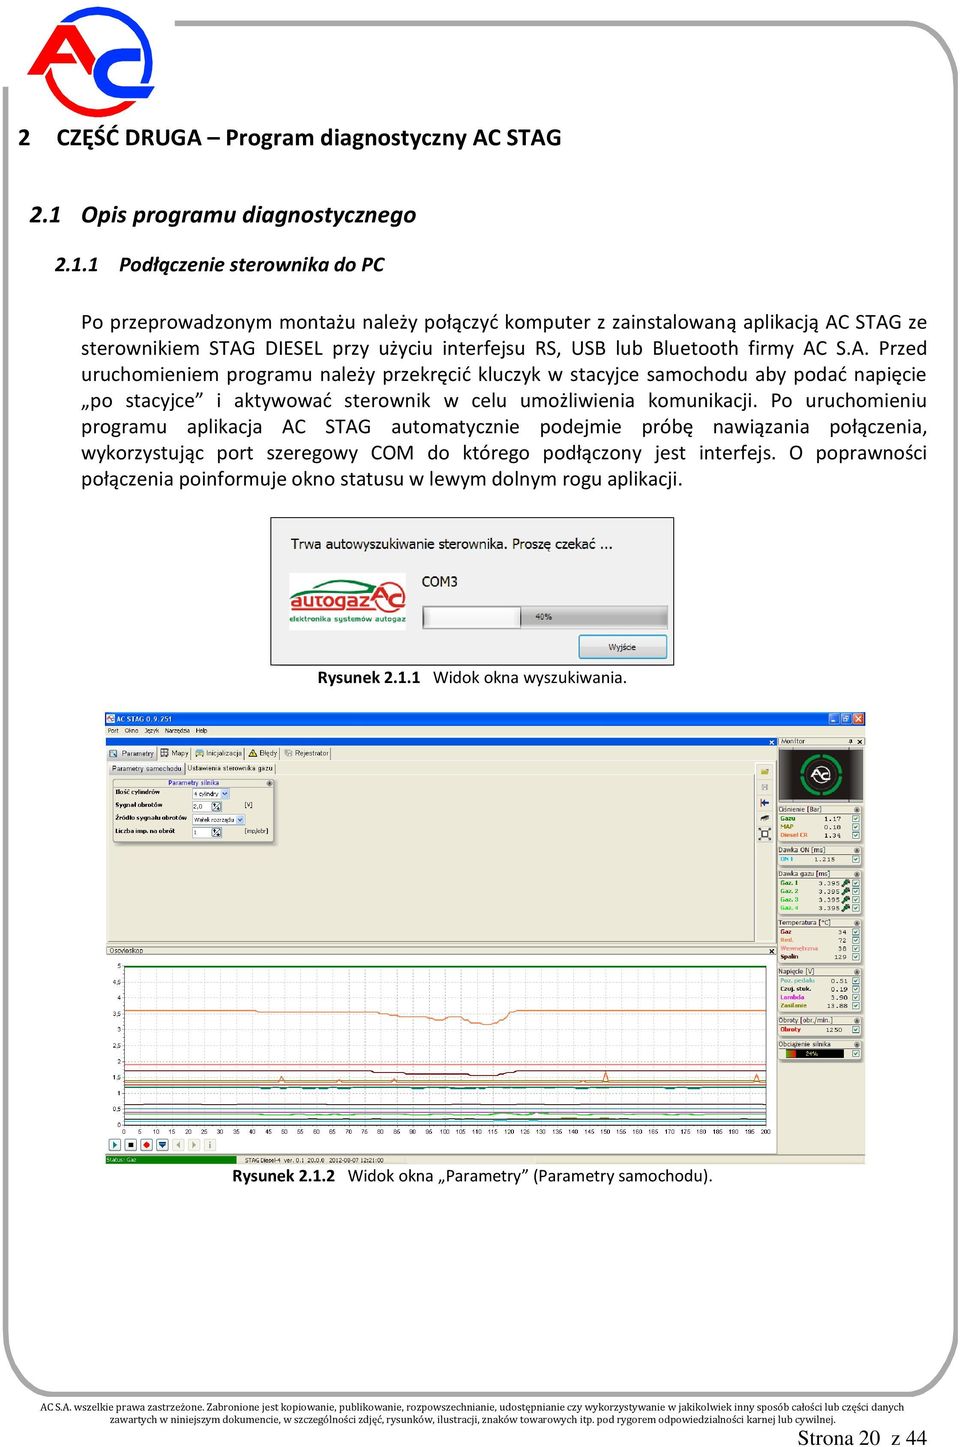960x1447 pixels.
Task: Collapse the Temperatura section
Action: pos(857,923)
